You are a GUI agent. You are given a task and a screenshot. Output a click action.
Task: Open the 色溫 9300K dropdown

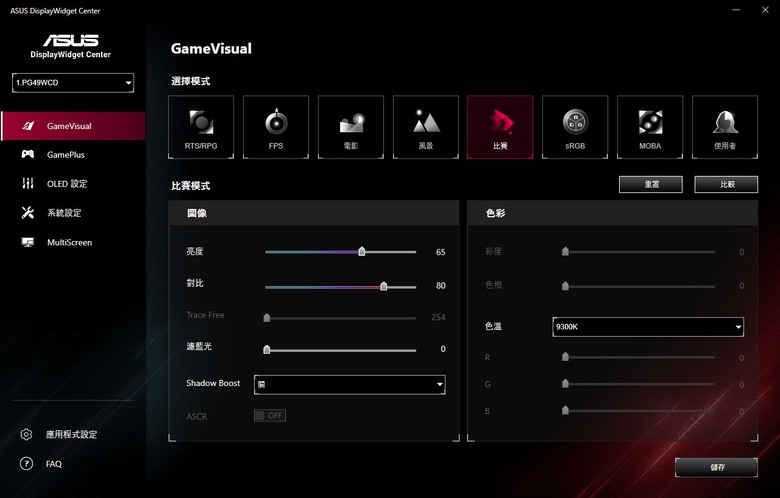pyautogui.click(x=648, y=327)
